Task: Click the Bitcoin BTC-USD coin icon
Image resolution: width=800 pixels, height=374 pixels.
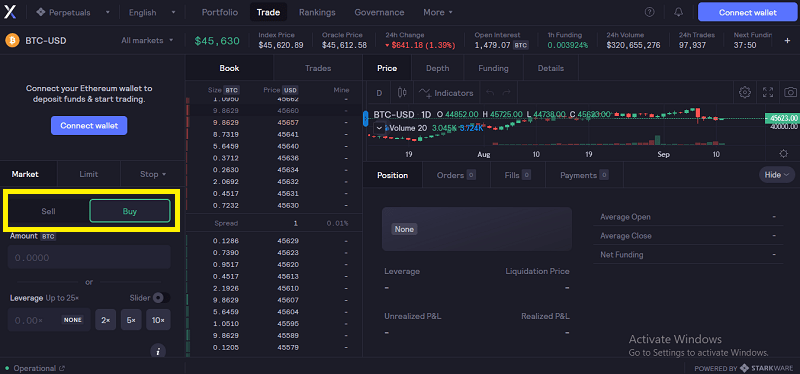Action: coord(12,40)
